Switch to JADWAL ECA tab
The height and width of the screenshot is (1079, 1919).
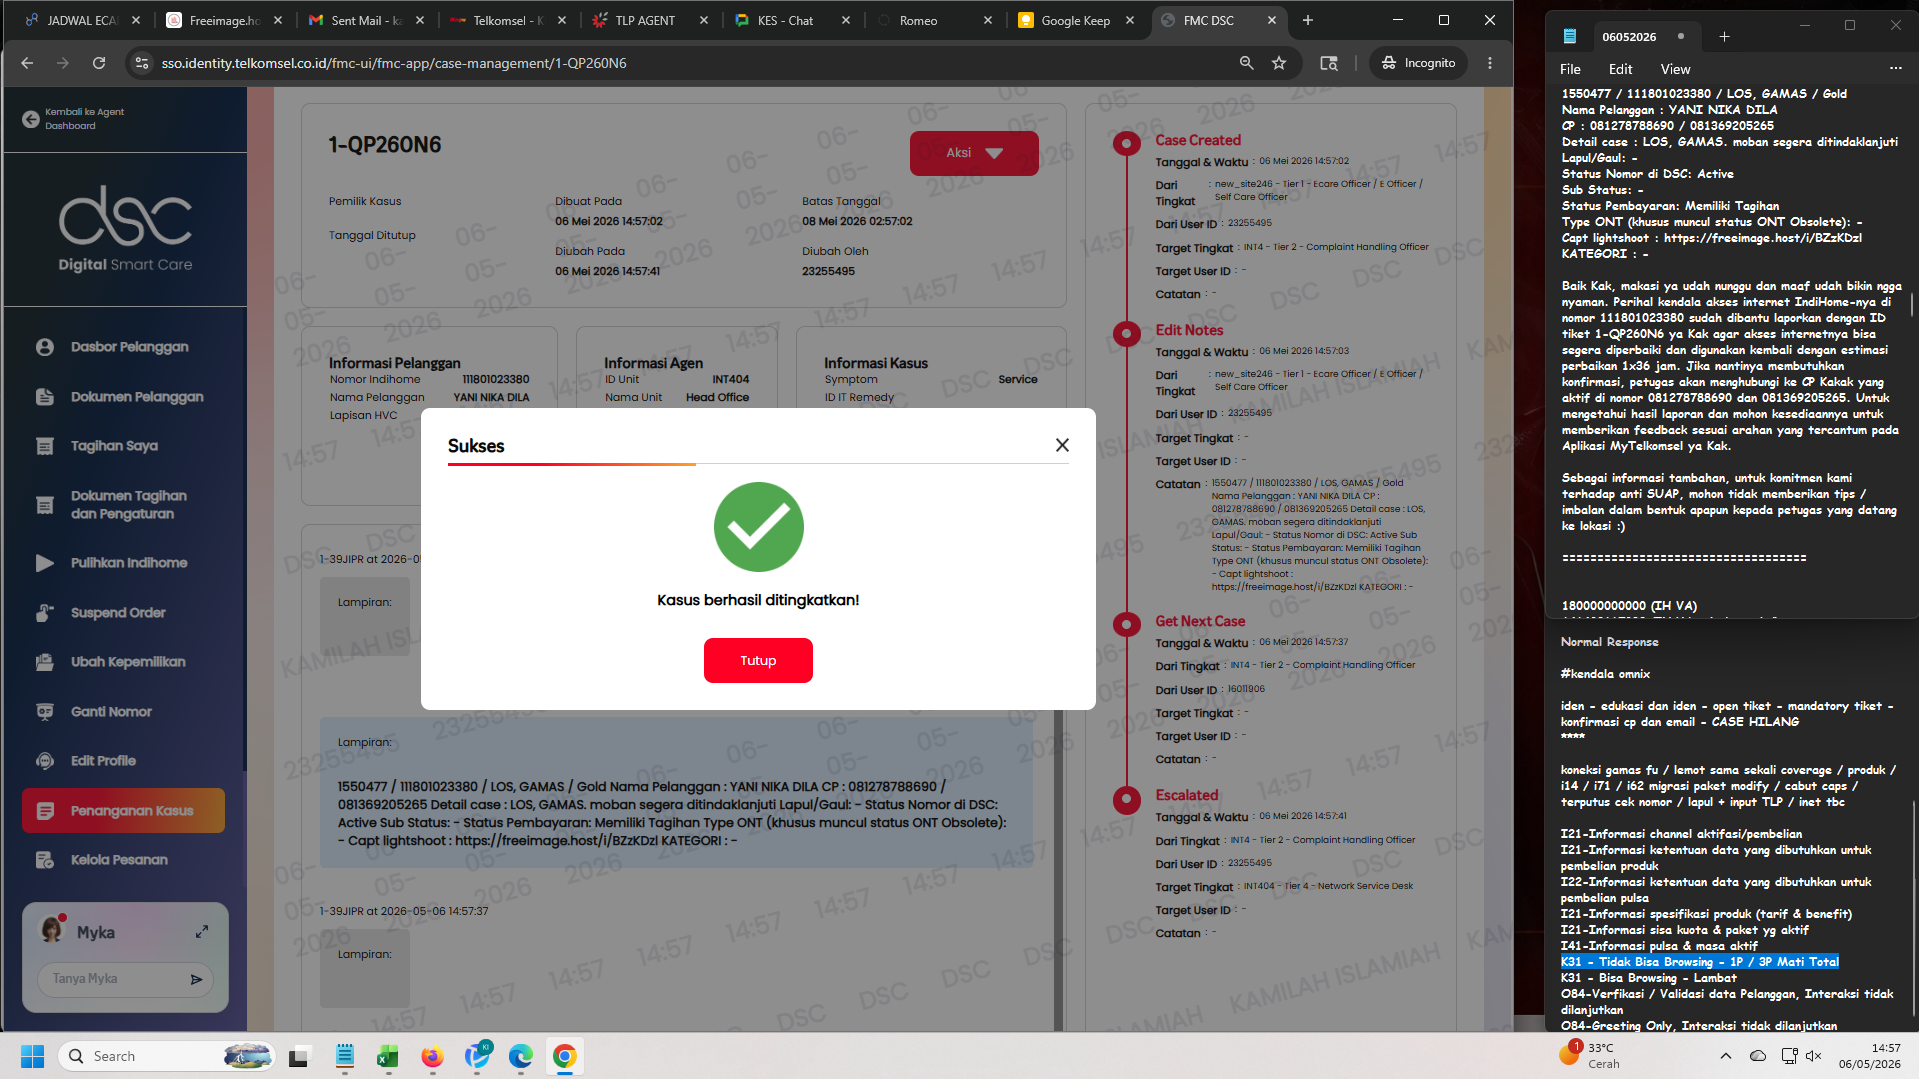pos(82,20)
